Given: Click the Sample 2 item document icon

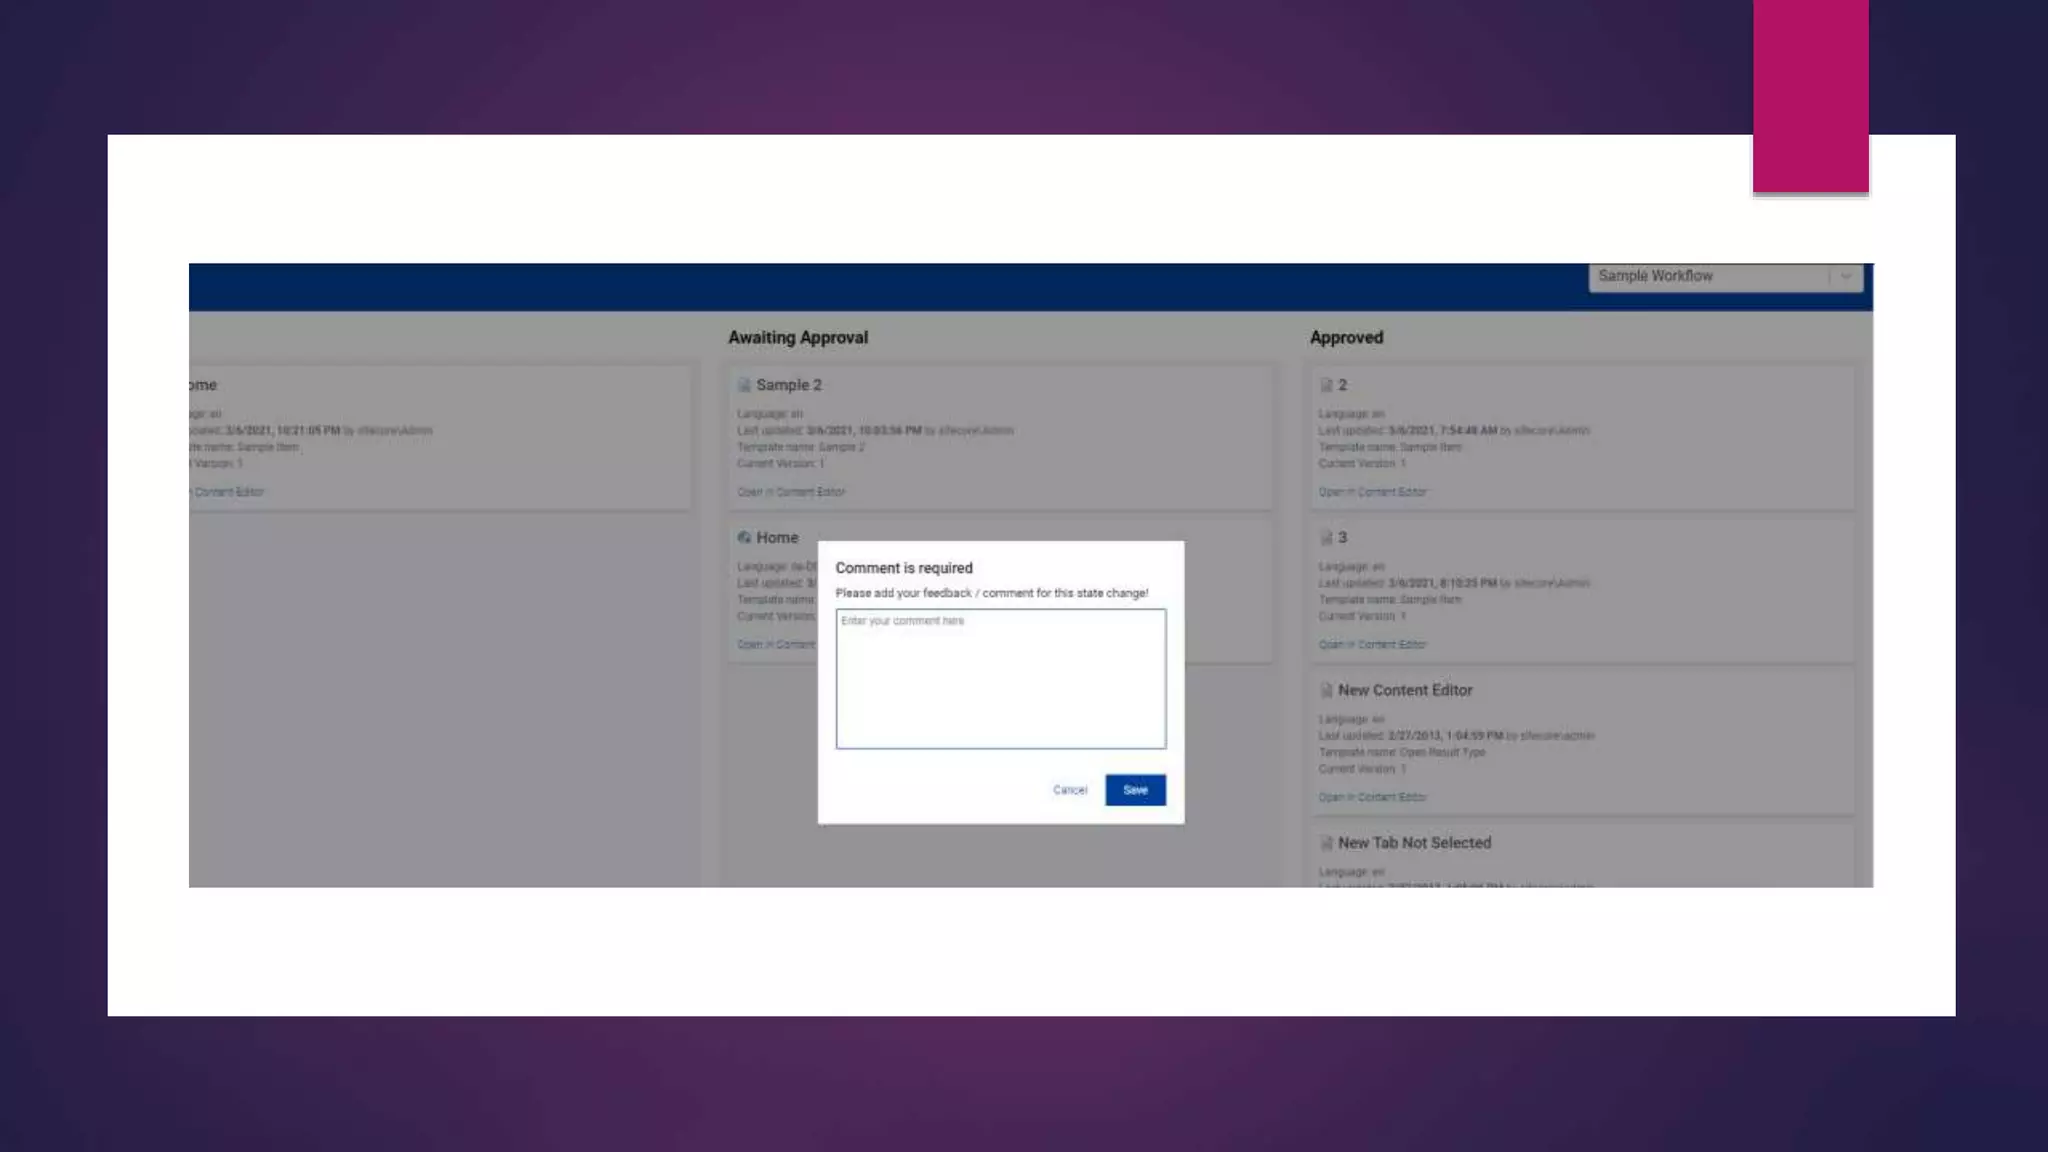Looking at the screenshot, I should coord(743,385).
